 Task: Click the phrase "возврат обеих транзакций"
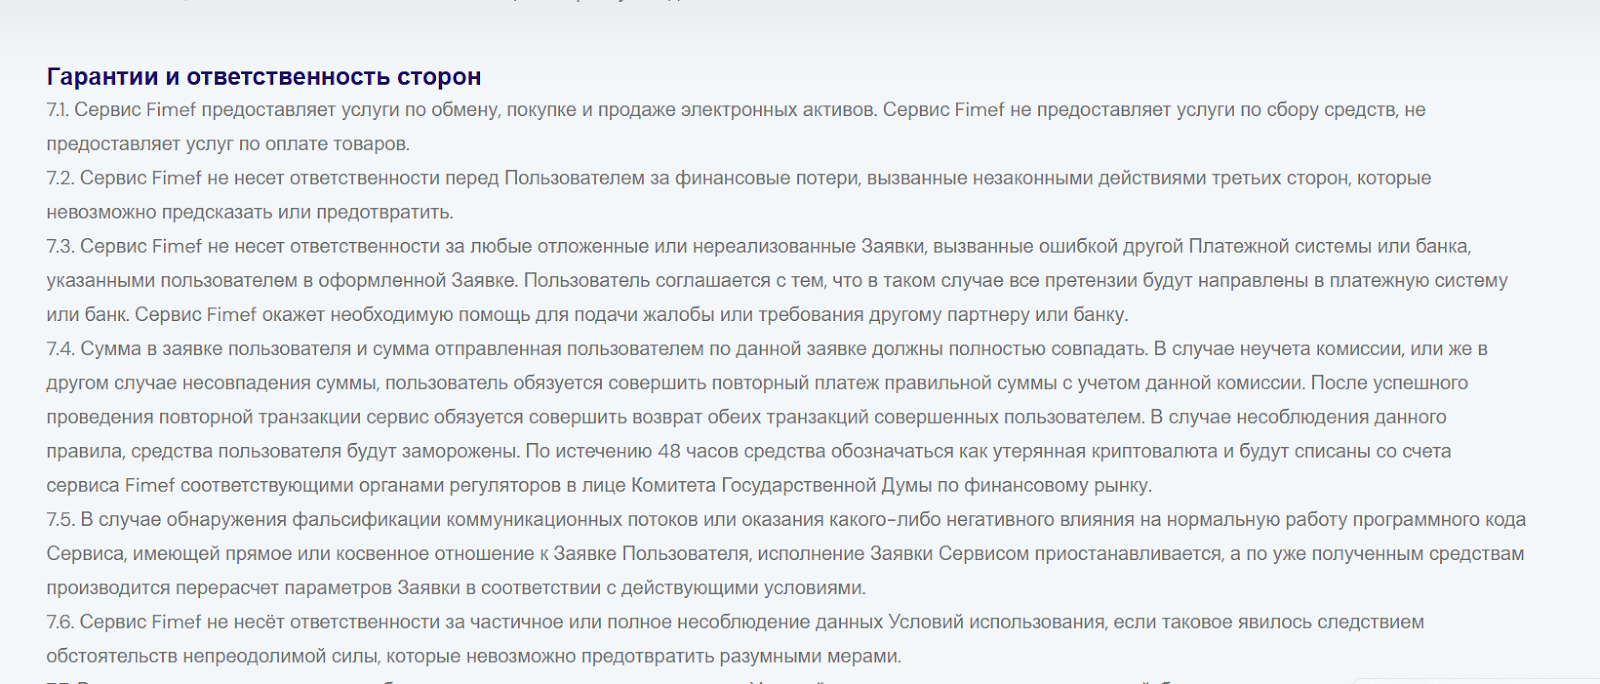click(755, 417)
